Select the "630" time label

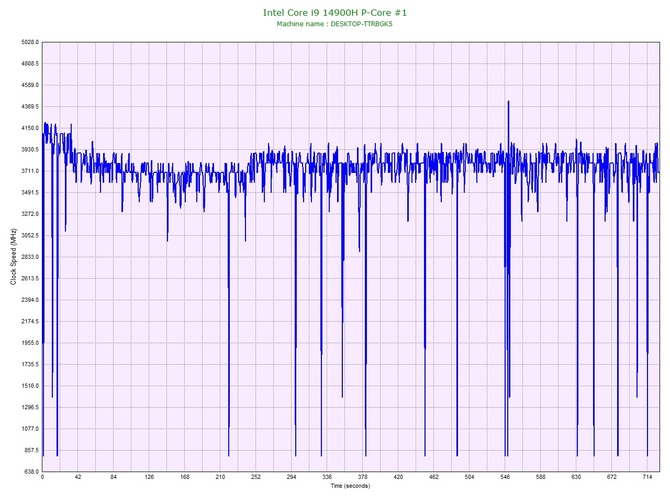point(576,477)
